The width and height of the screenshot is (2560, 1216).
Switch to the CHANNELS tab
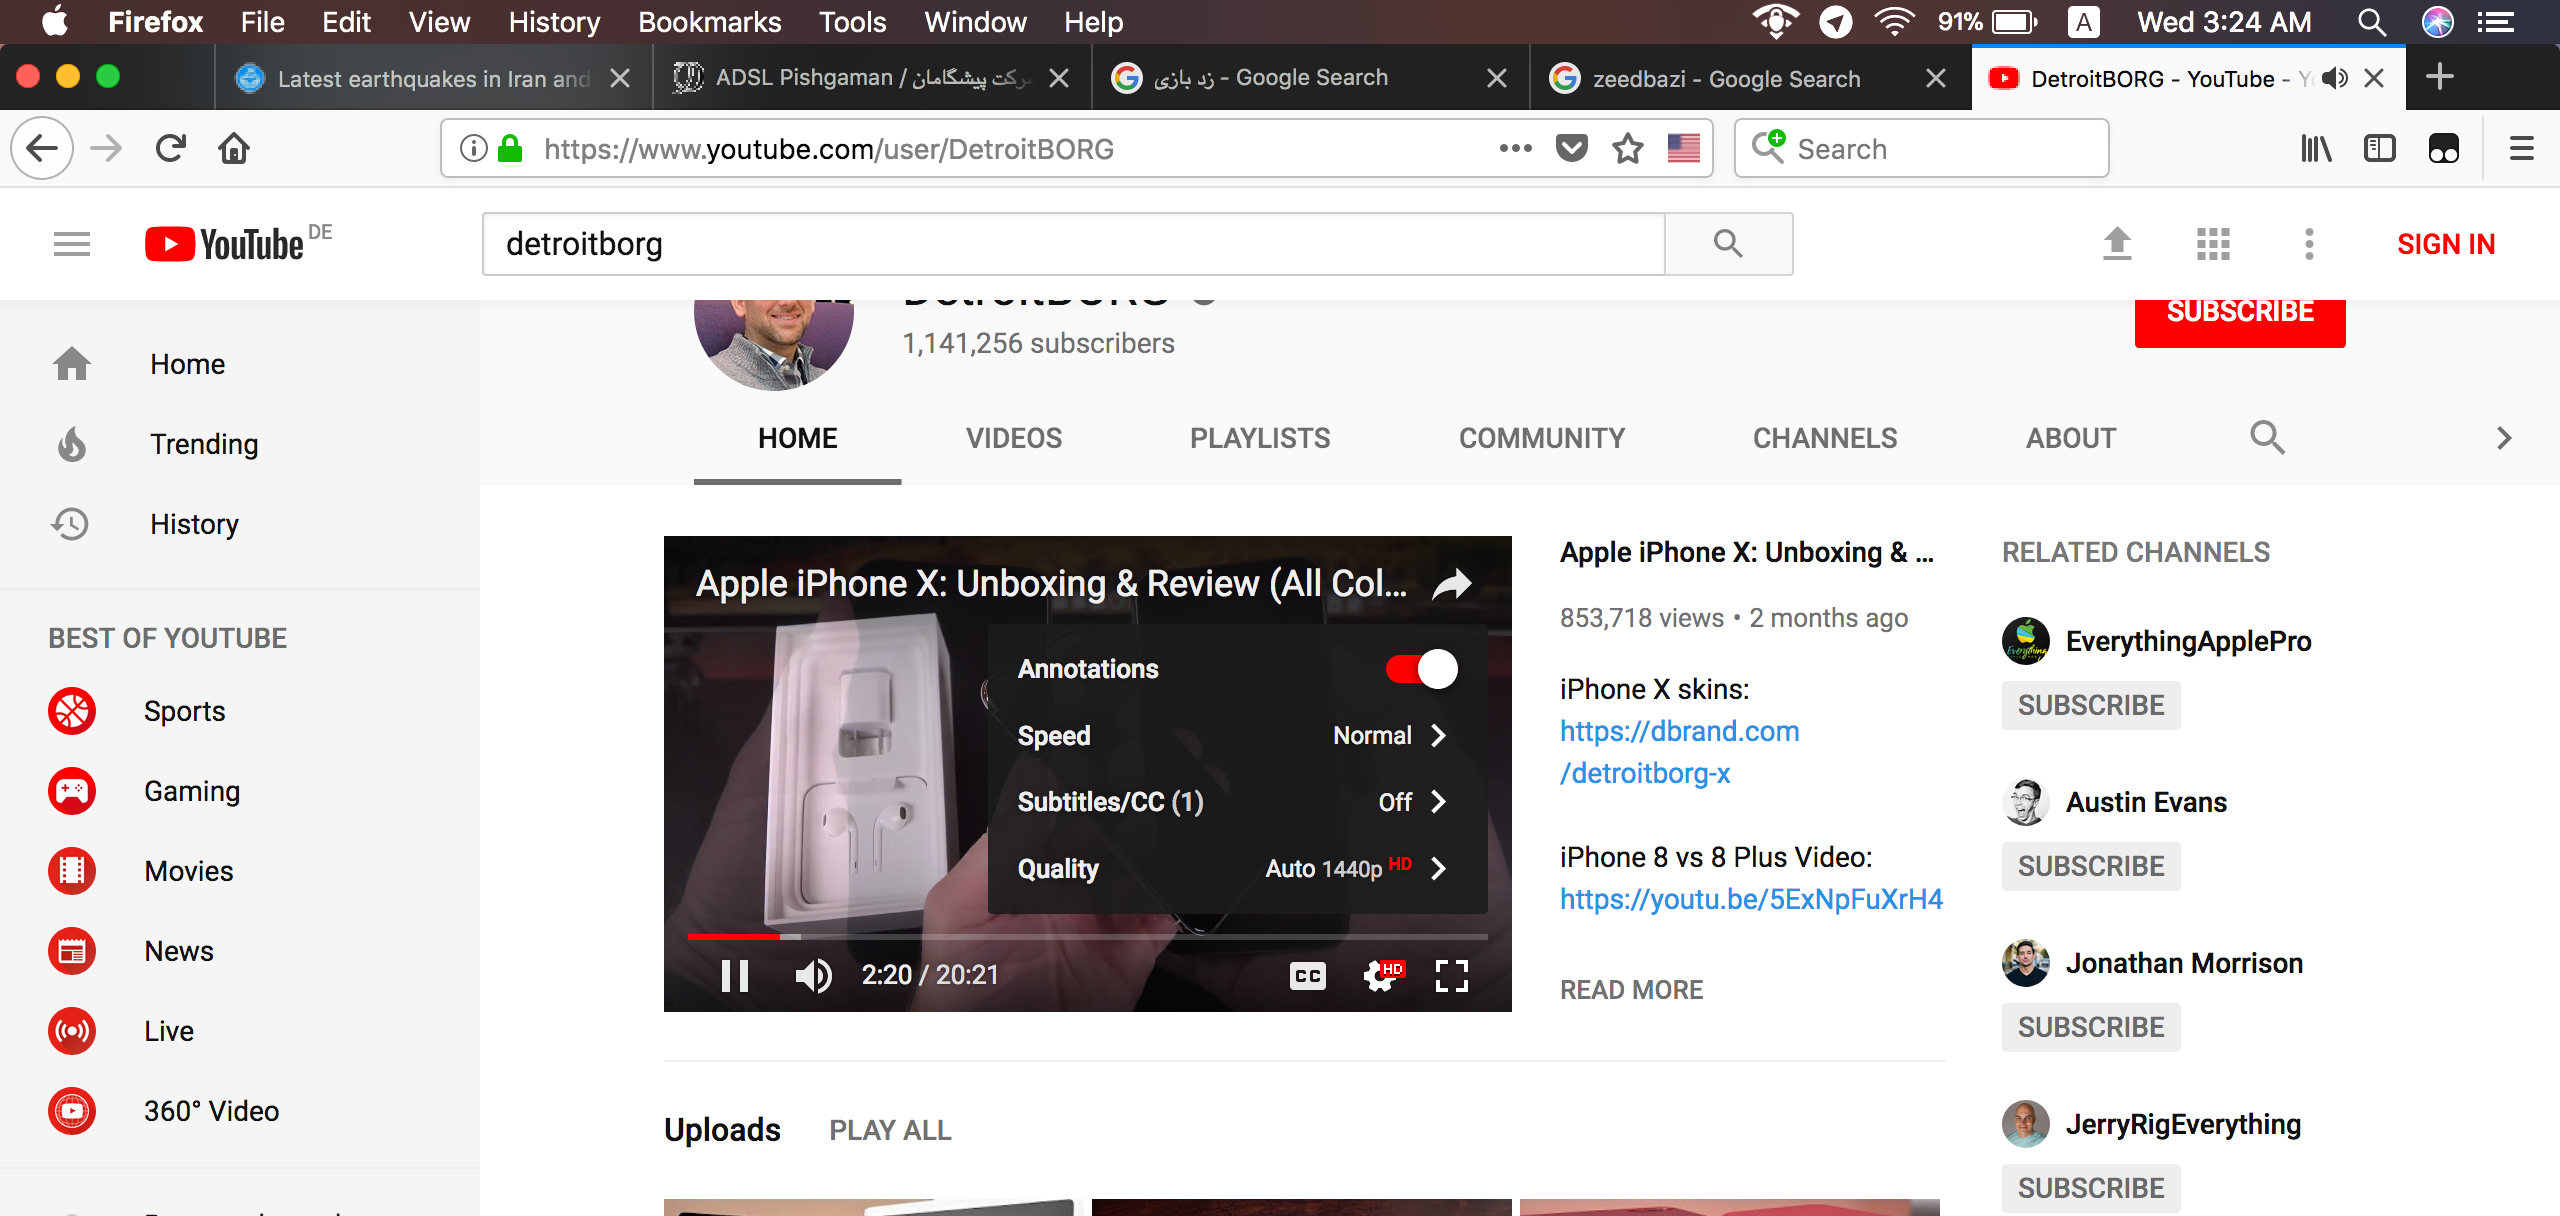[1825, 438]
